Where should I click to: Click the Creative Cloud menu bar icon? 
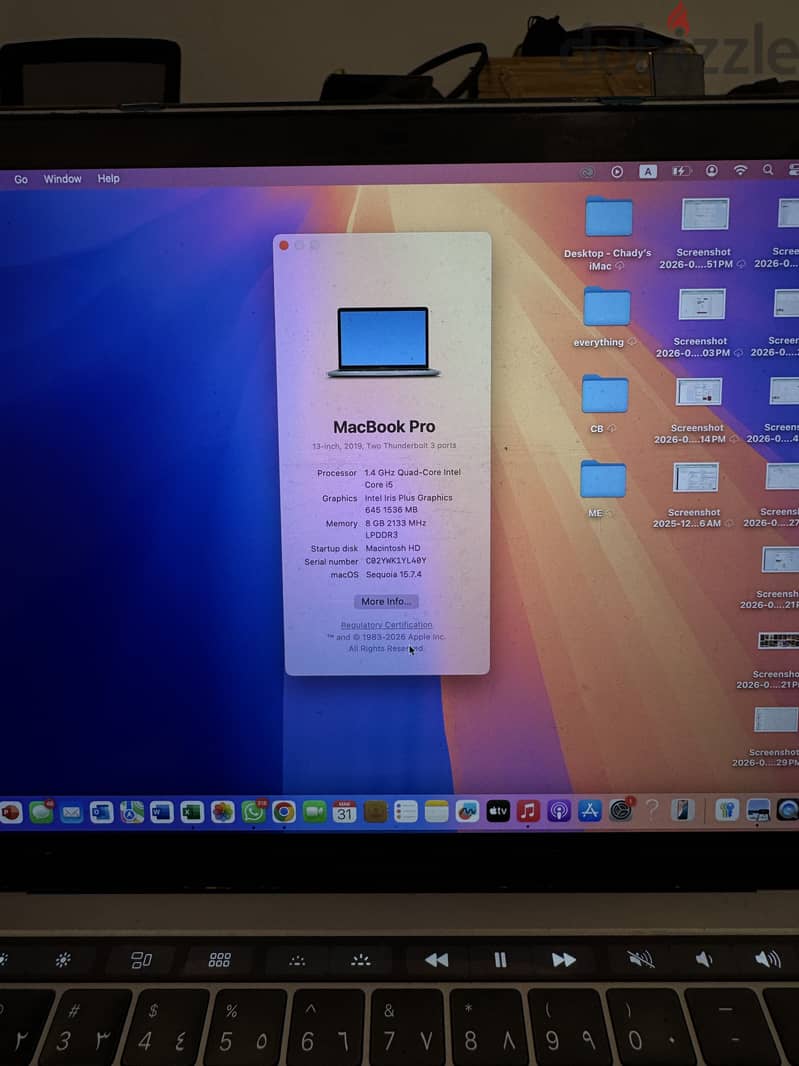[x=587, y=172]
